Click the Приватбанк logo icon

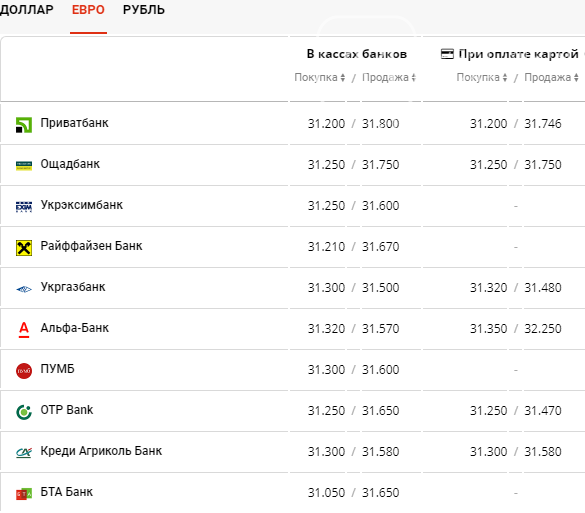click(24, 125)
